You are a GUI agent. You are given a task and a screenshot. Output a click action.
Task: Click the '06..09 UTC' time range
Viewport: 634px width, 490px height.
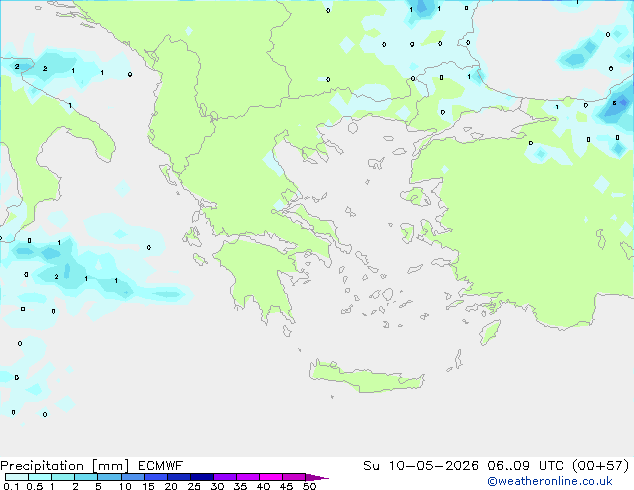point(525,466)
